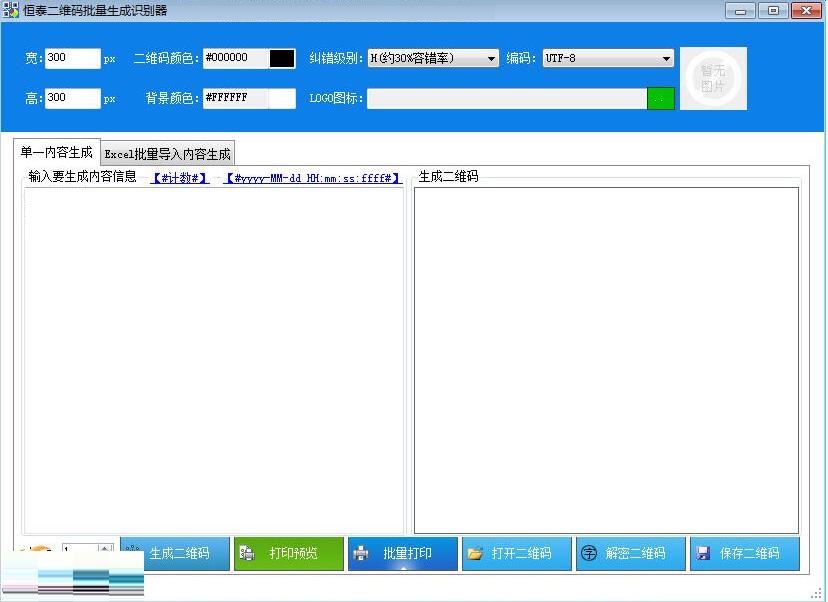Image resolution: width=828 pixels, height=602 pixels.
Task: Insert the 【#计数#】 counter placeholder link
Action: (x=180, y=178)
